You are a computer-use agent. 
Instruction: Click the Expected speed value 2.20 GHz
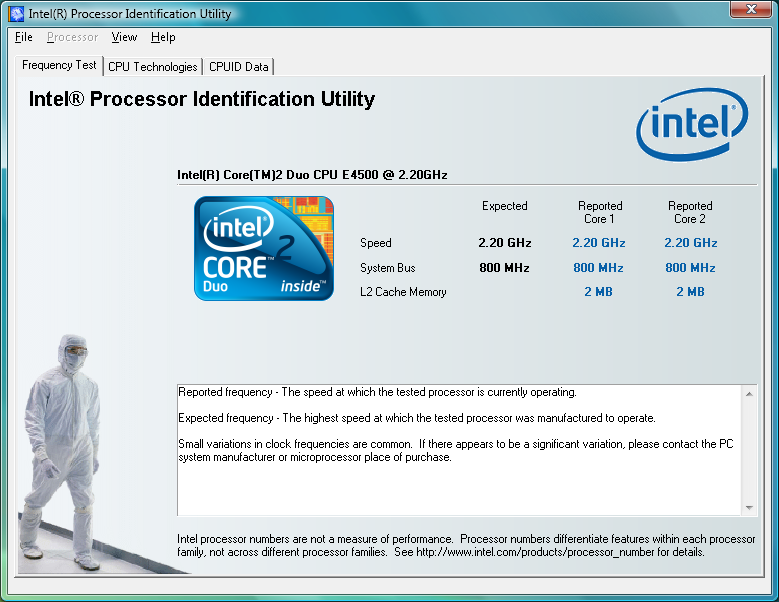pyautogui.click(x=505, y=243)
